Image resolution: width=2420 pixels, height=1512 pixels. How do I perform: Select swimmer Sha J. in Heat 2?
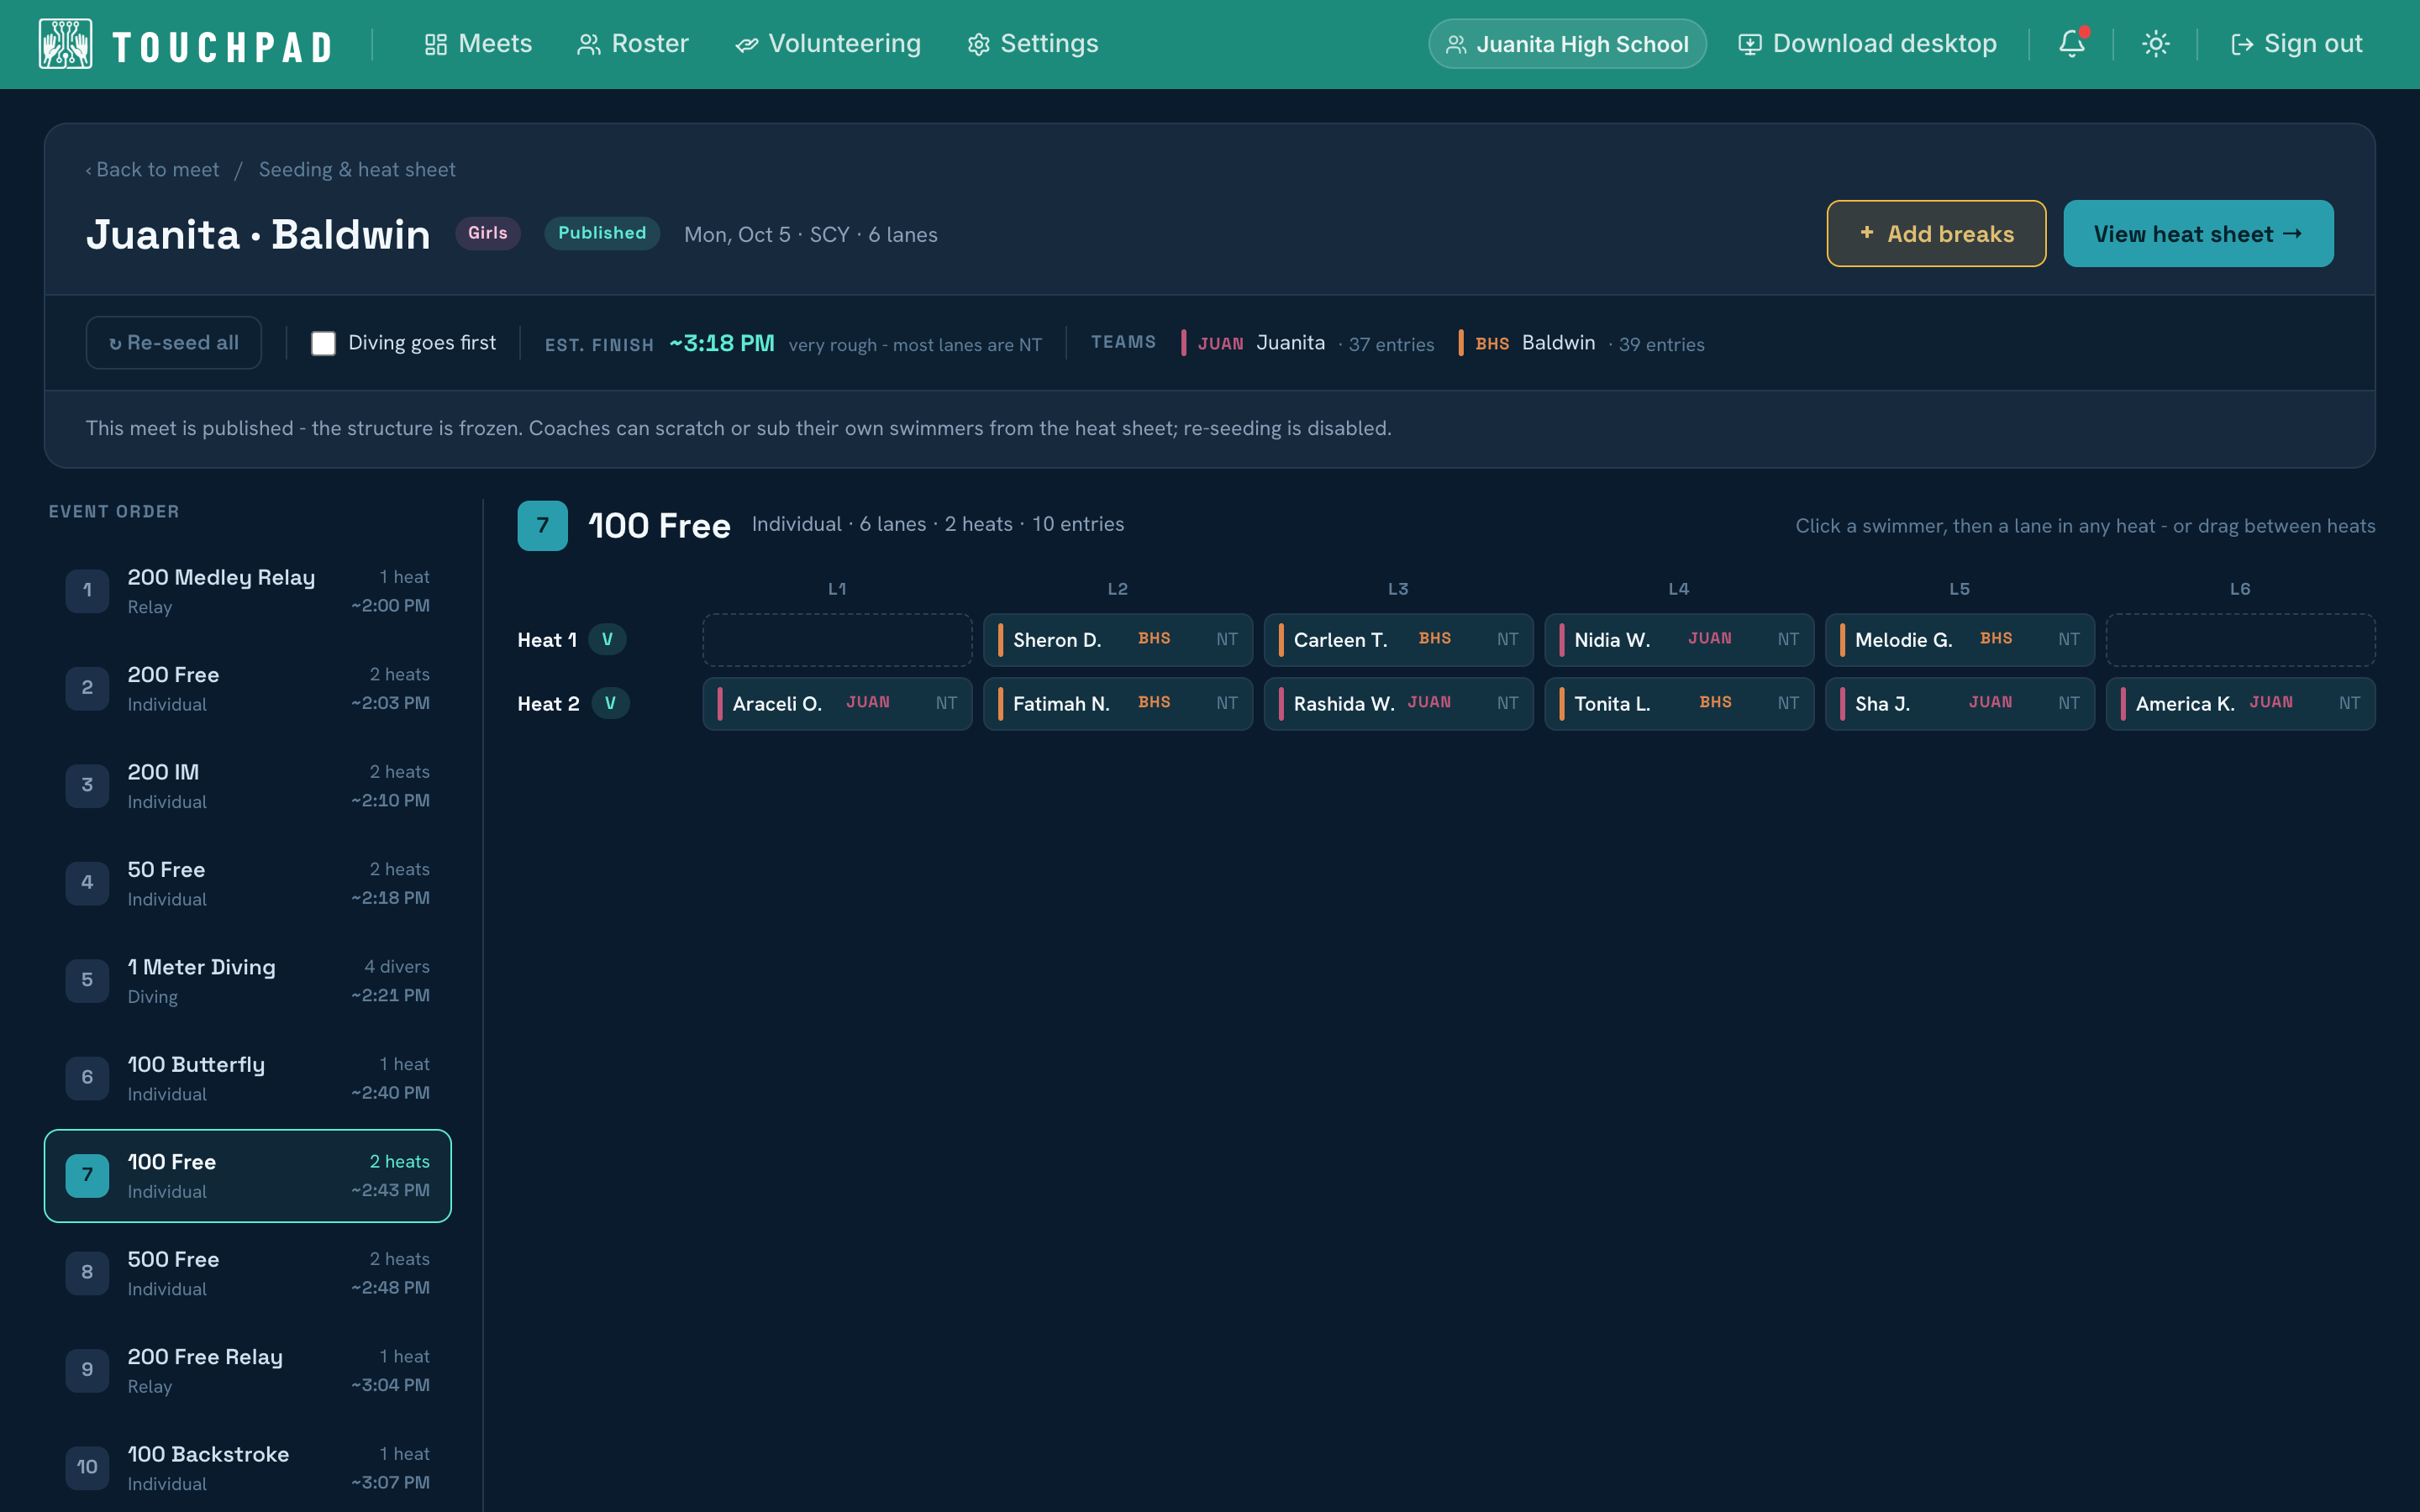1960,704
